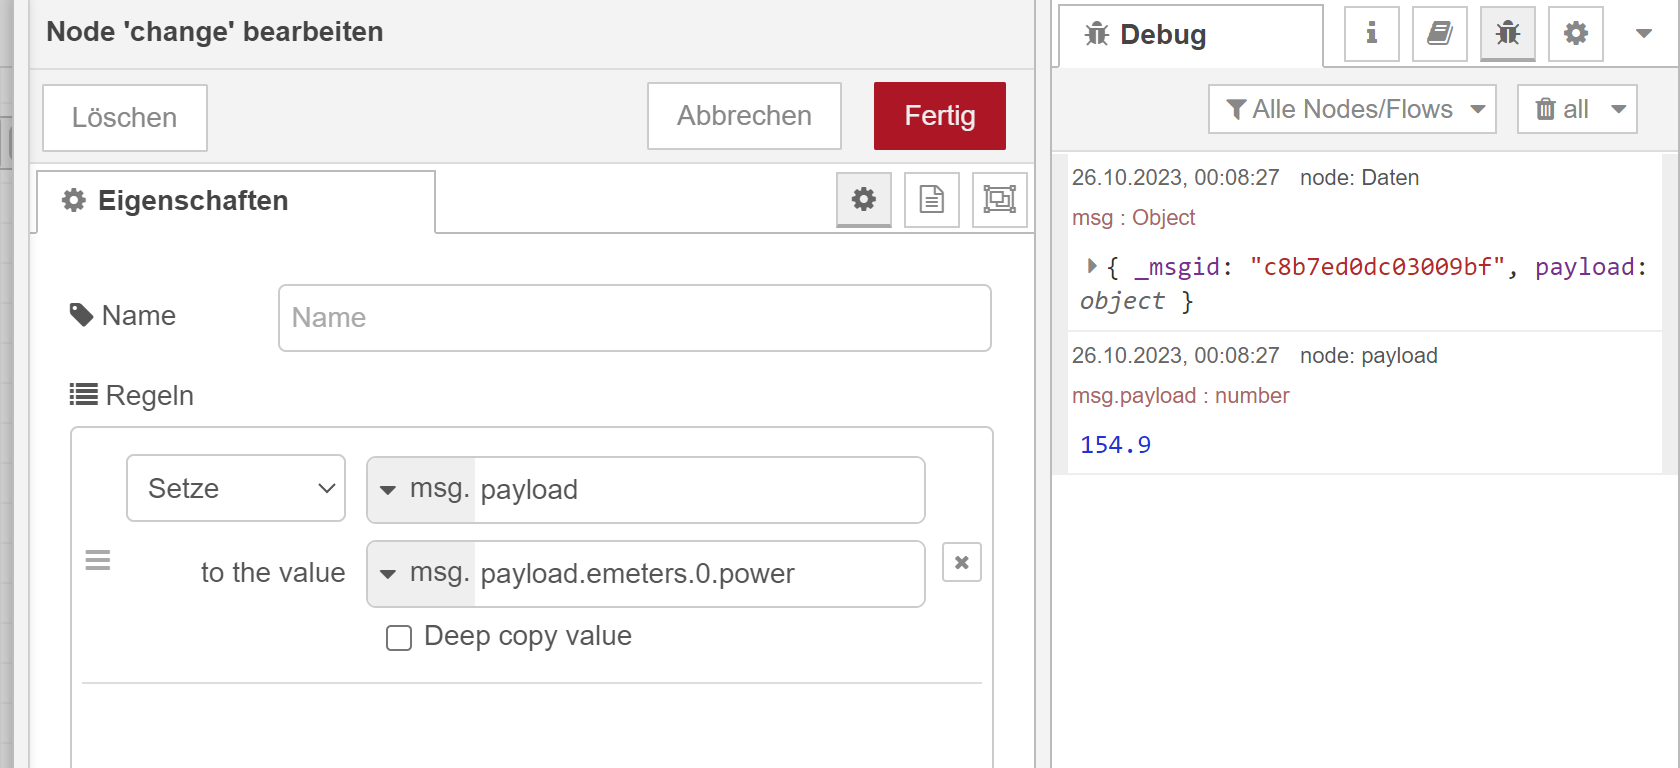Grab the rule reorder handle

tap(98, 560)
